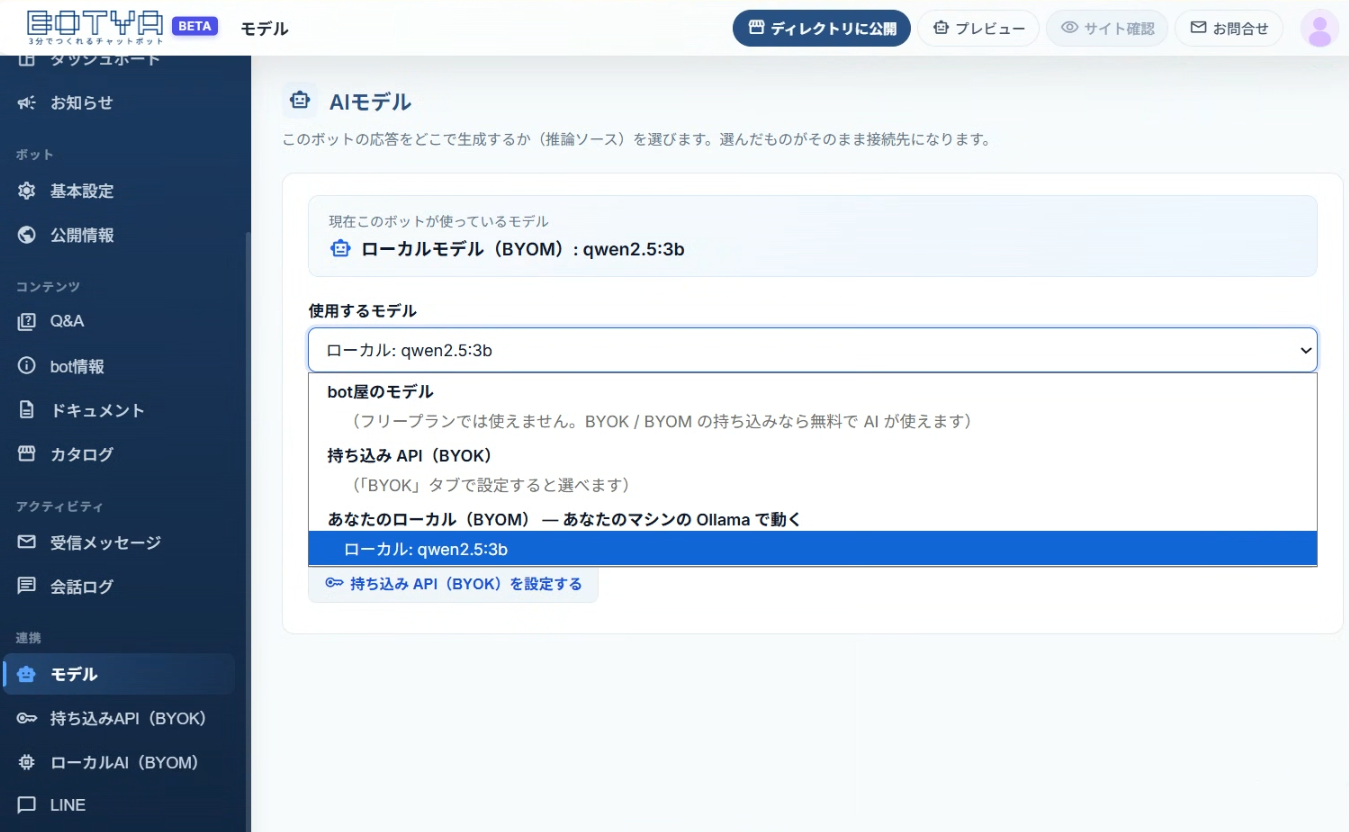Image resolution: width=1349 pixels, height=832 pixels.
Task: Click the gear icon beside 基本設定
Action: point(27,190)
